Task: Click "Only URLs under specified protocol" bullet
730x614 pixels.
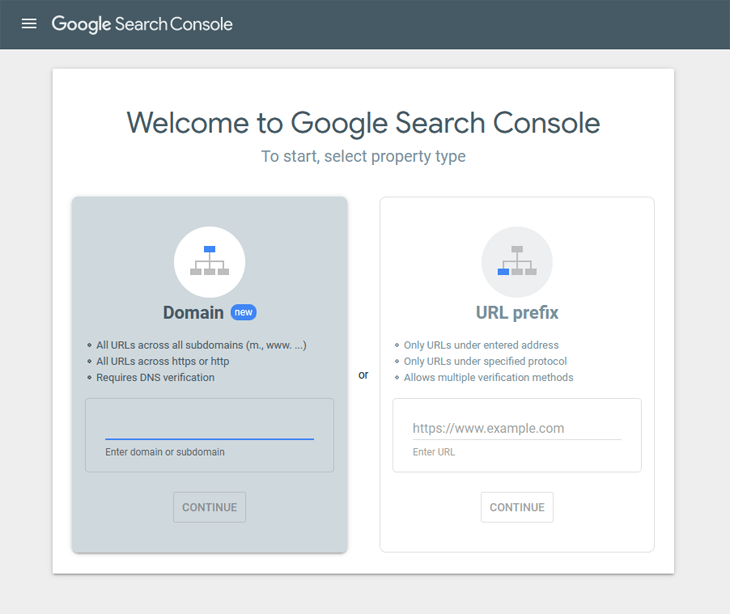Action: pyautogui.click(x=485, y=361)
